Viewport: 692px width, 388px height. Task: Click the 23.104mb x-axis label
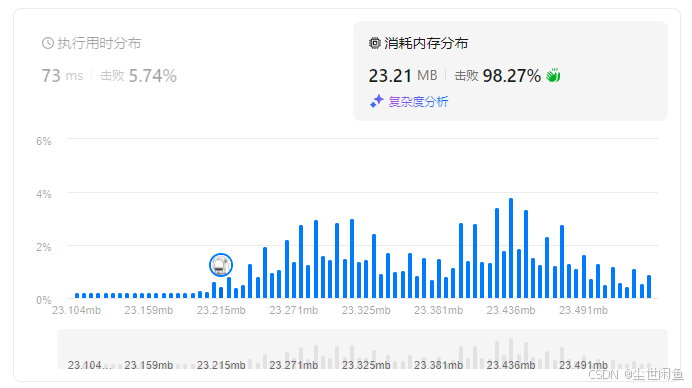(76, 310)
